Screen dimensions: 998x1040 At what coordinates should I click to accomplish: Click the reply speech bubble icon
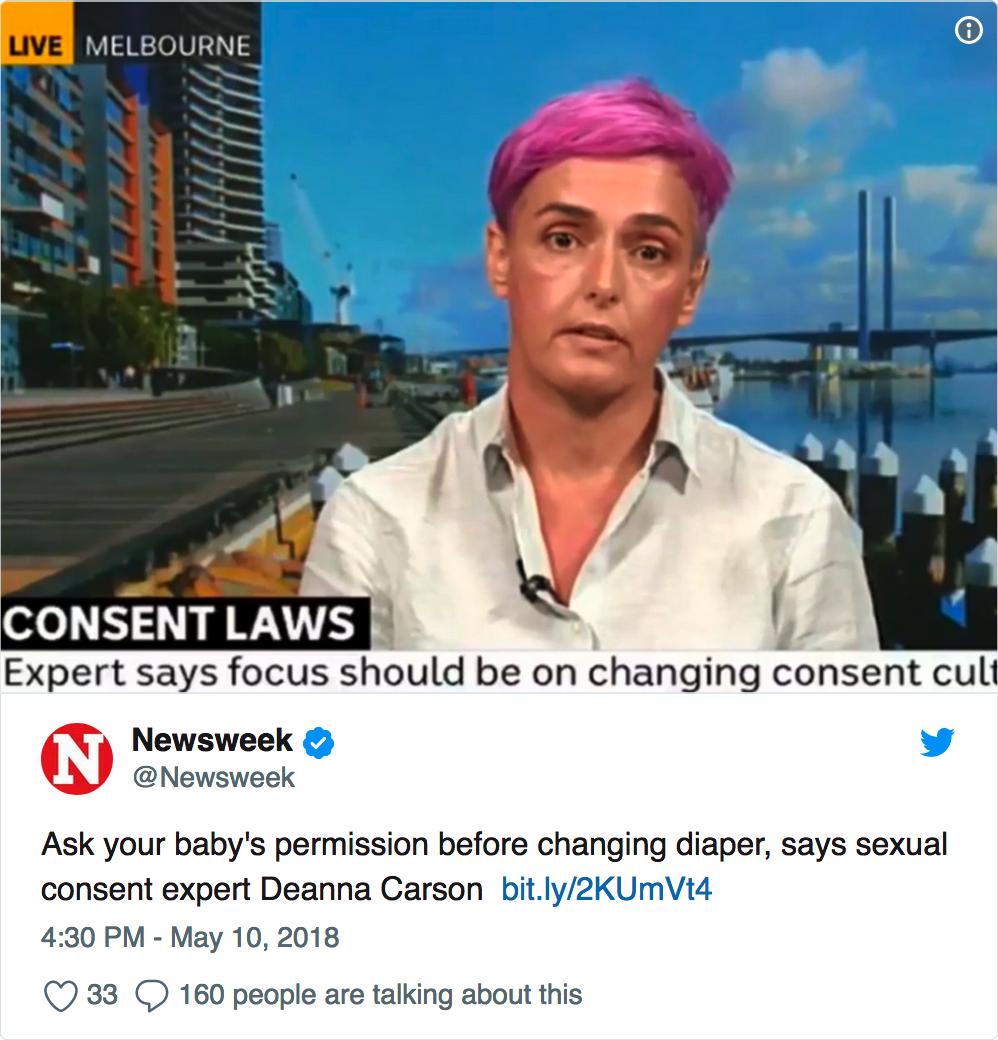point(152,996)
